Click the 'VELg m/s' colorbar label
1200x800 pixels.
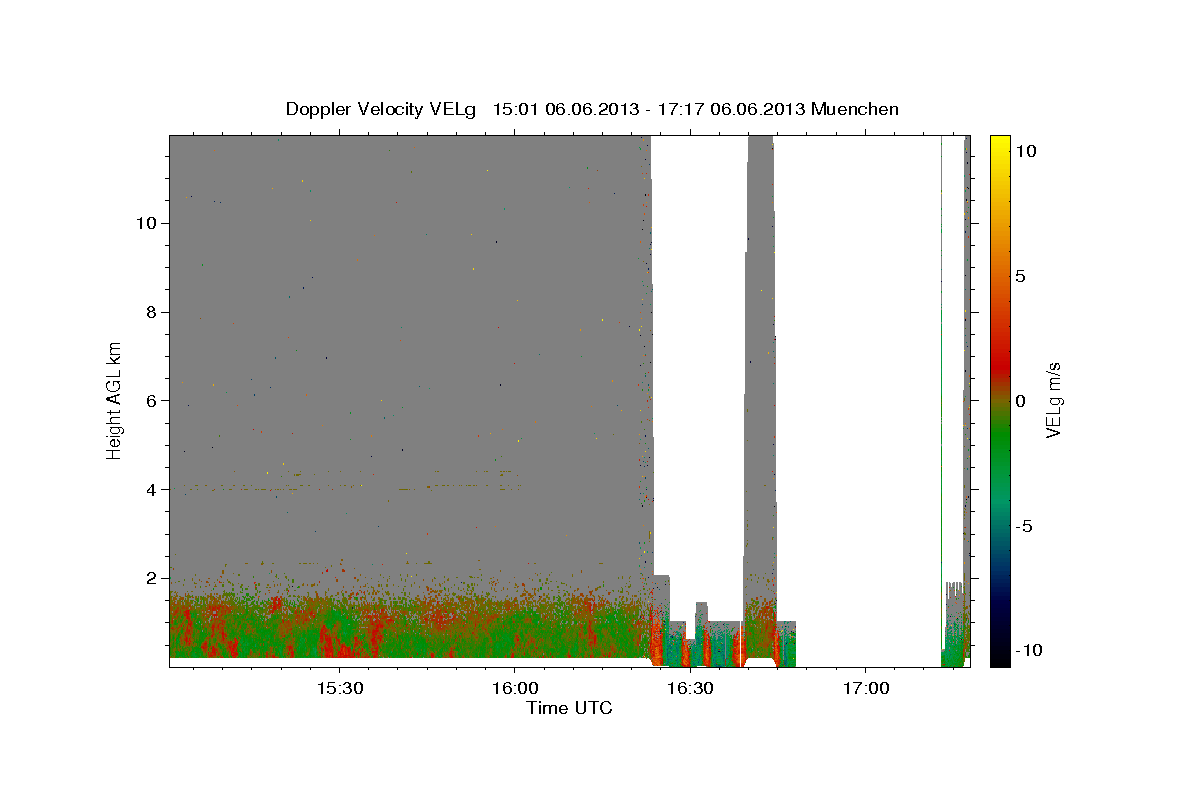pyautogui.click(x=1053, y=400)
